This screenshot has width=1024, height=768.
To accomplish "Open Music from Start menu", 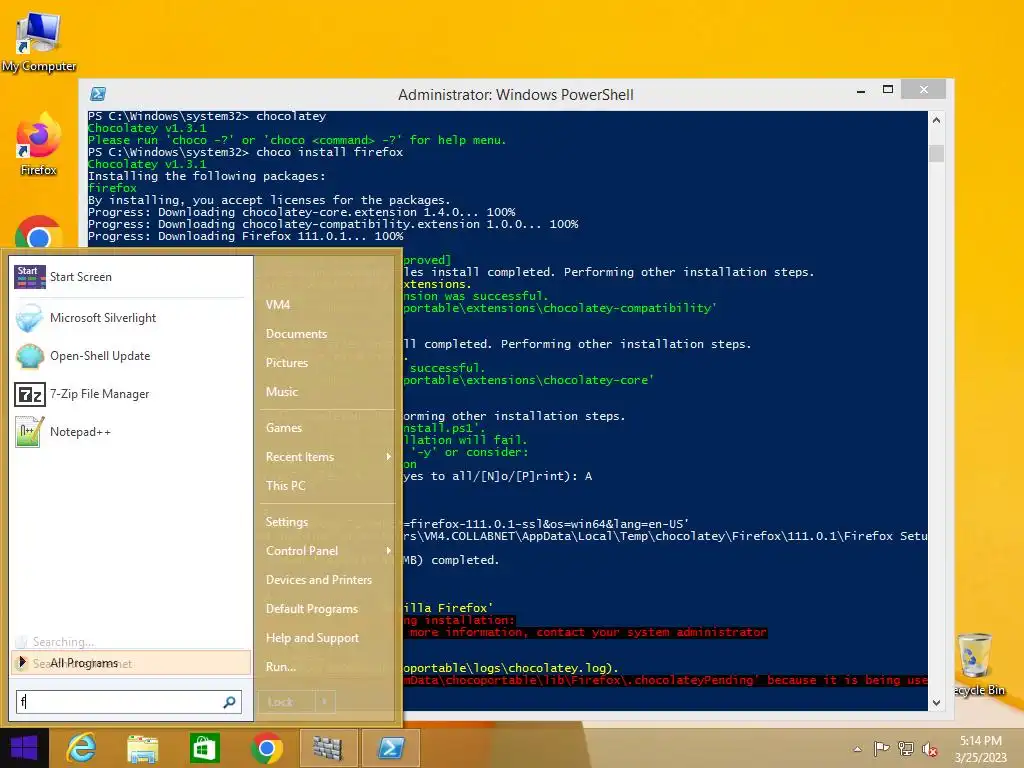I will tap(281, 392).
